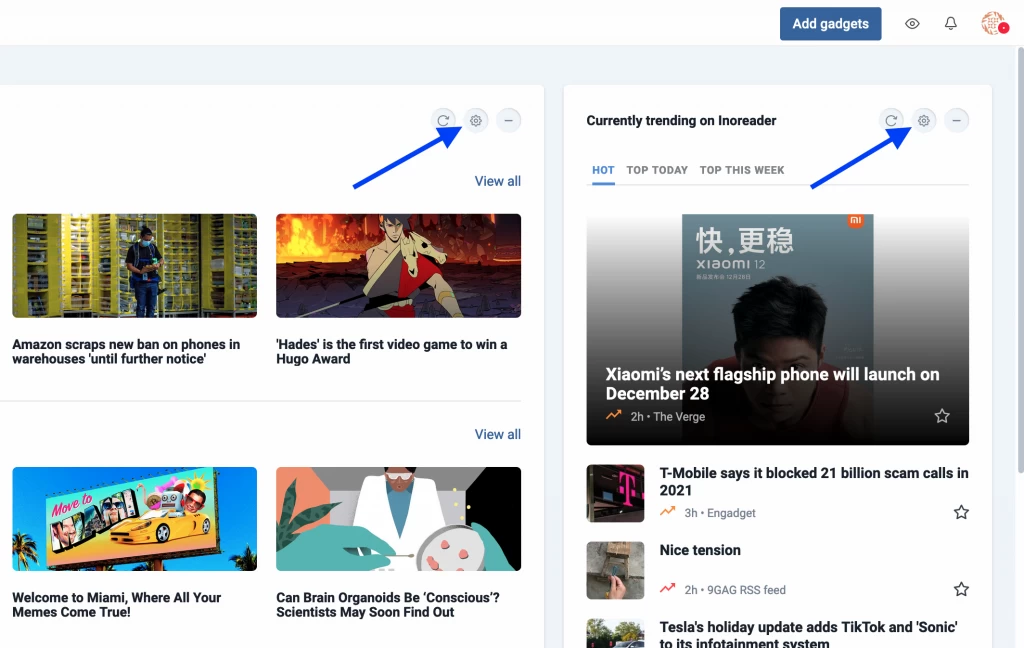Click the Add gadgets button
The width and height of the screenshot is (1024, 648).
[x=830, y=24]
